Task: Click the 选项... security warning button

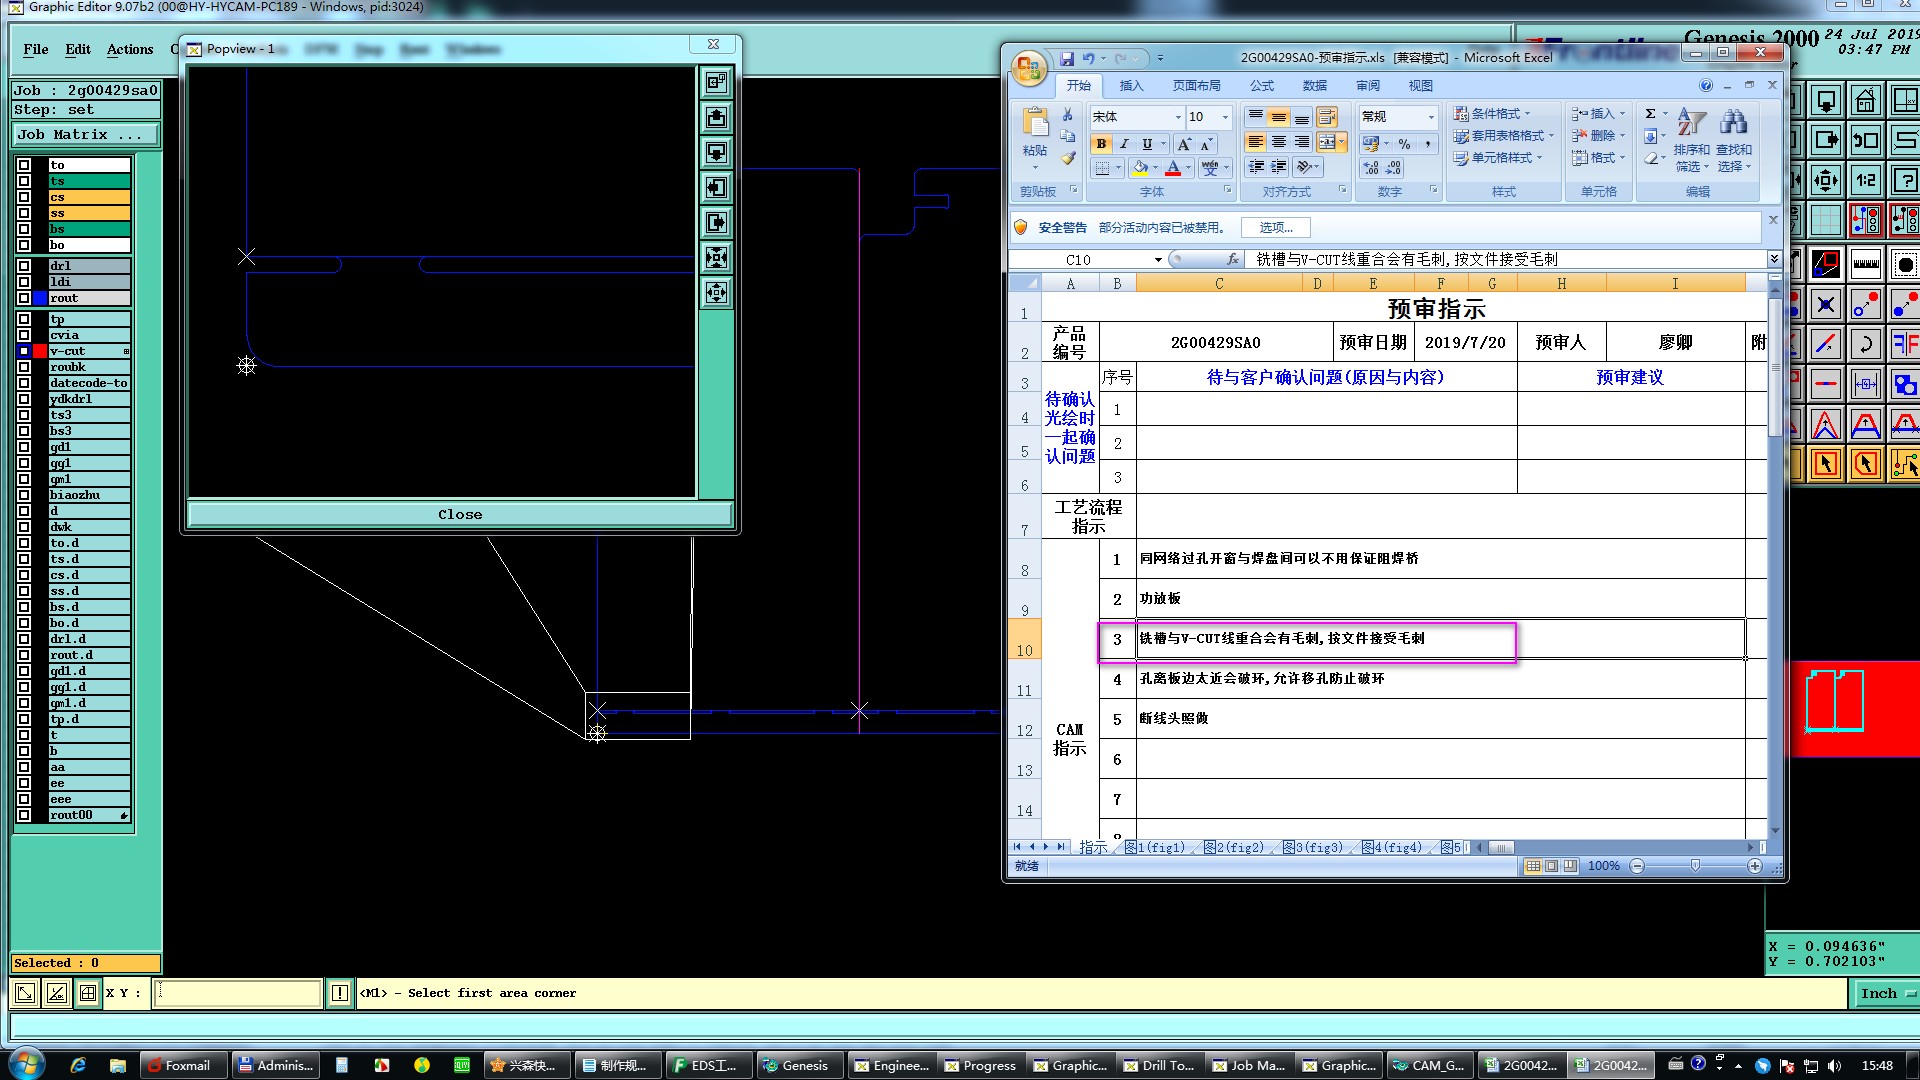Action: pos(1275,227)
